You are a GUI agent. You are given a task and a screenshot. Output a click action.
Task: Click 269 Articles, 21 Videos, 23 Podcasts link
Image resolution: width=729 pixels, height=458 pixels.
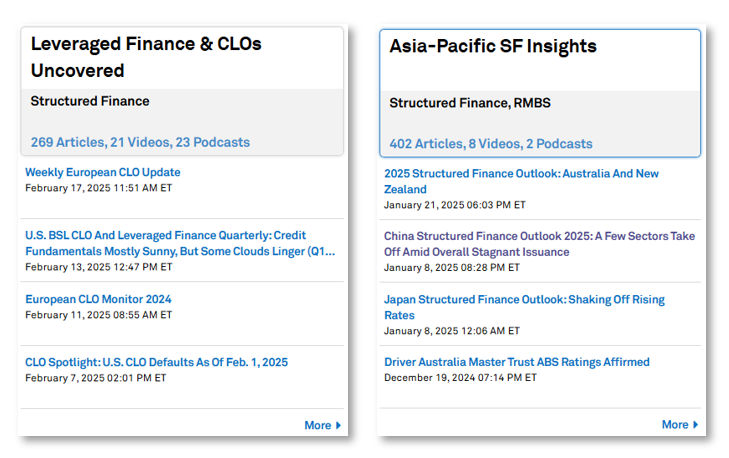coord(140,142)
